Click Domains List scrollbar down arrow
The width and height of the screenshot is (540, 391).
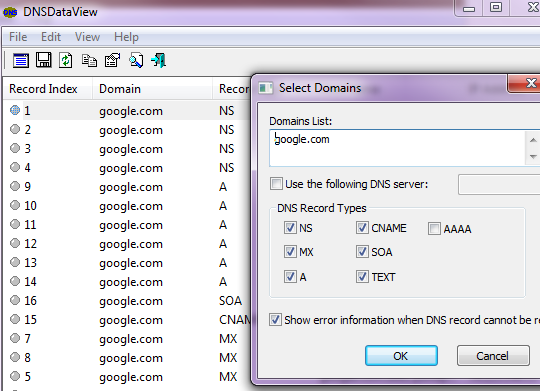coord(533,156)
